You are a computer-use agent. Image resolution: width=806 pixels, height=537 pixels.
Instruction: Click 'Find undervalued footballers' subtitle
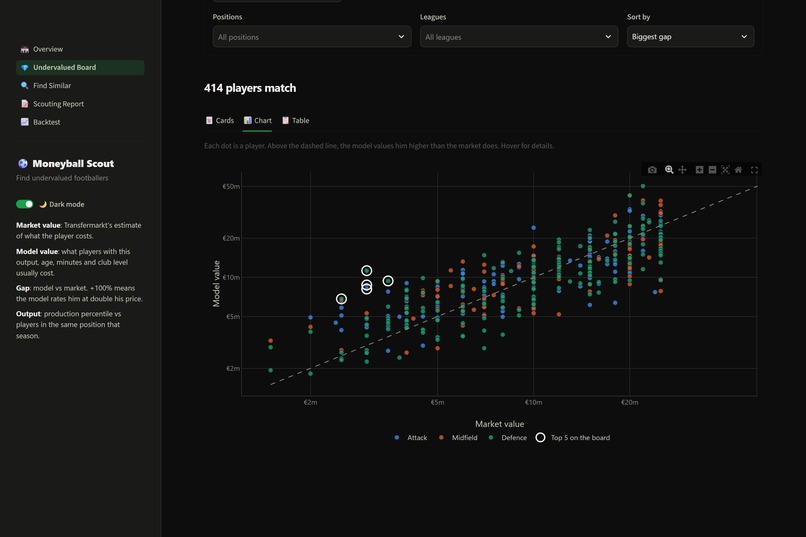point(62,178)
